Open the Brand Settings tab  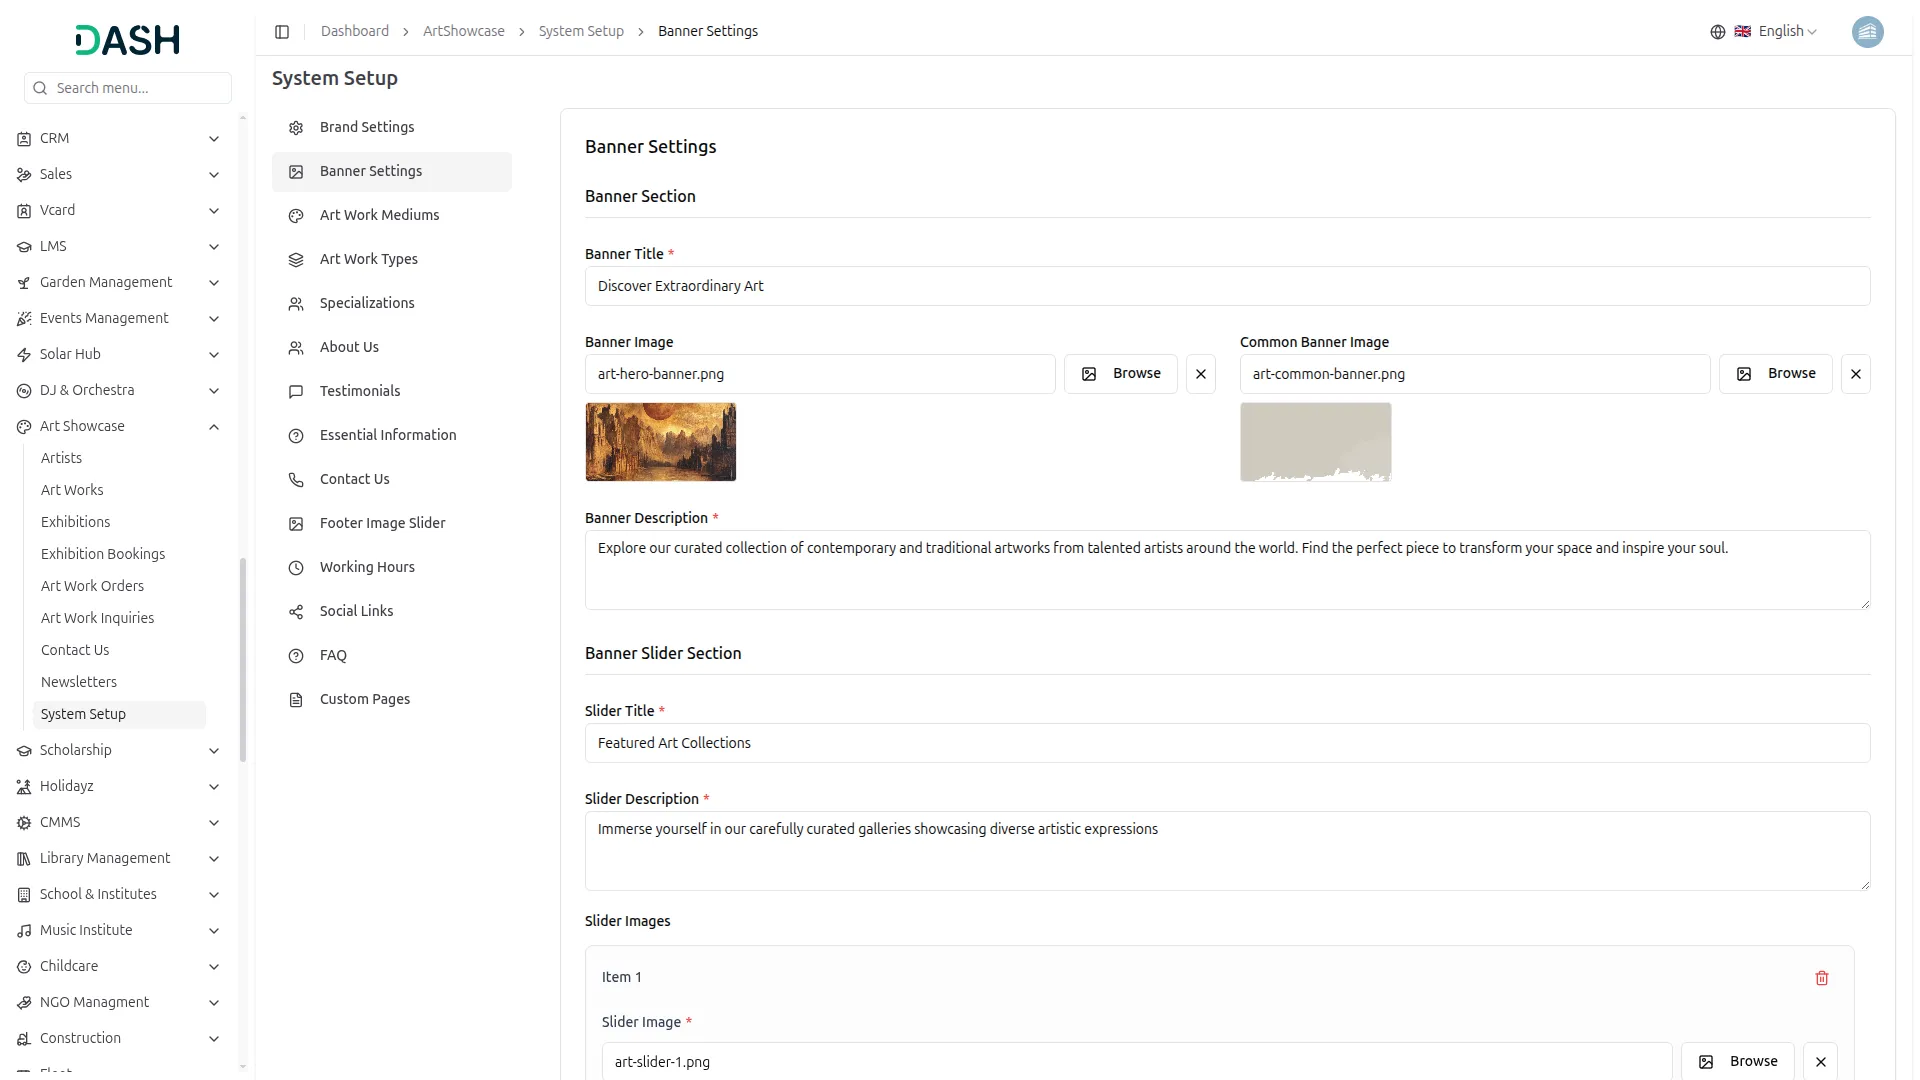tap(367, 127)
